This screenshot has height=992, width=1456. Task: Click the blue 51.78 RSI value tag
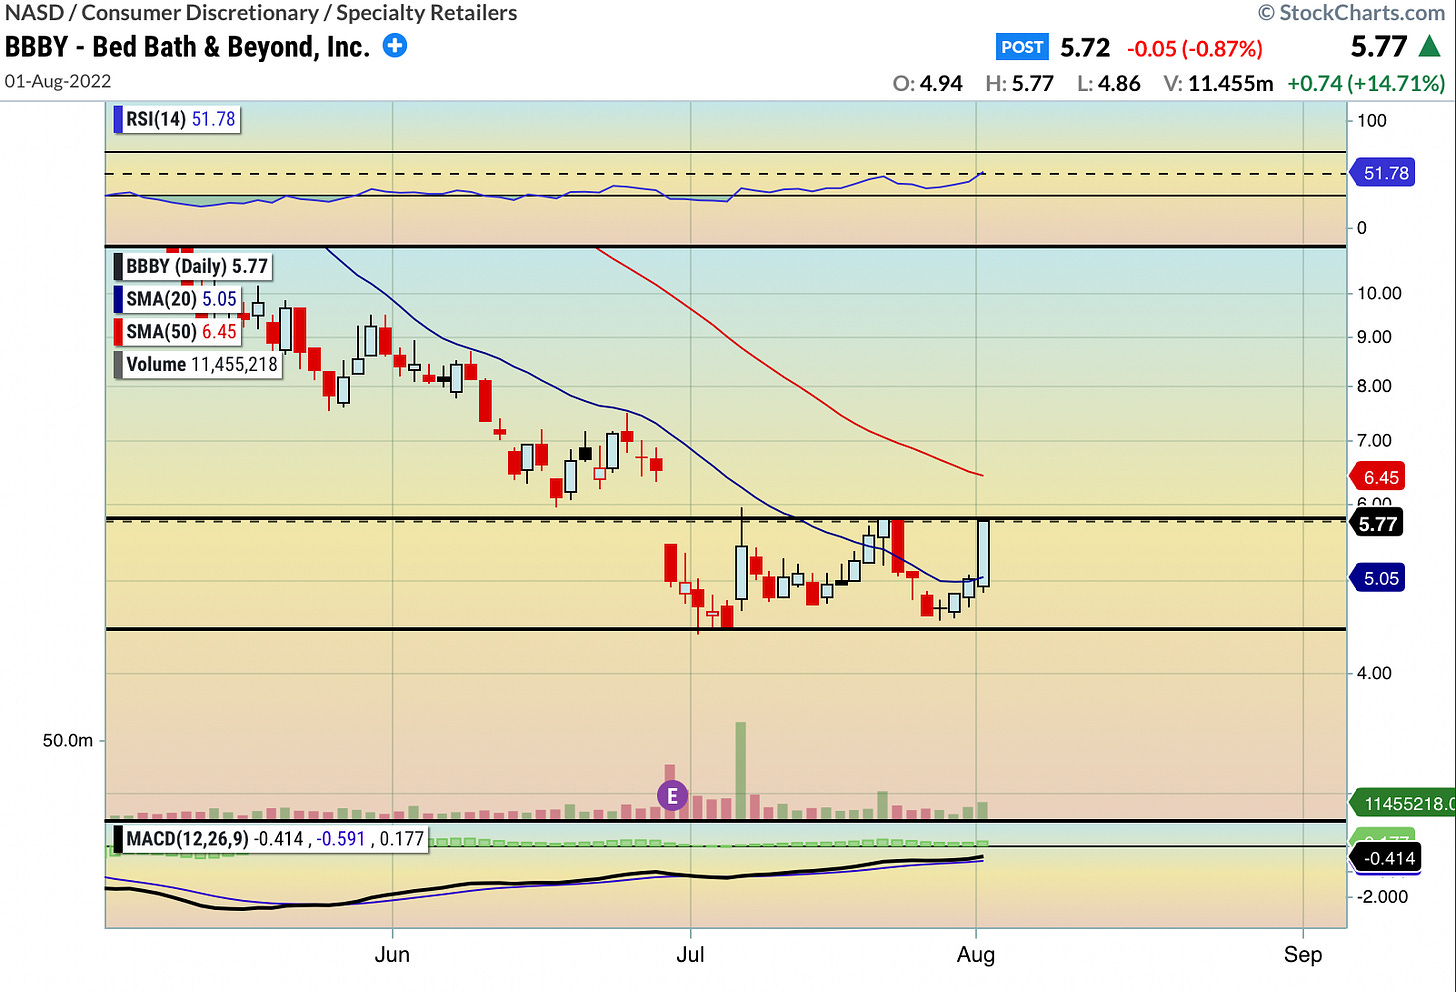(x=1383, y=173)
